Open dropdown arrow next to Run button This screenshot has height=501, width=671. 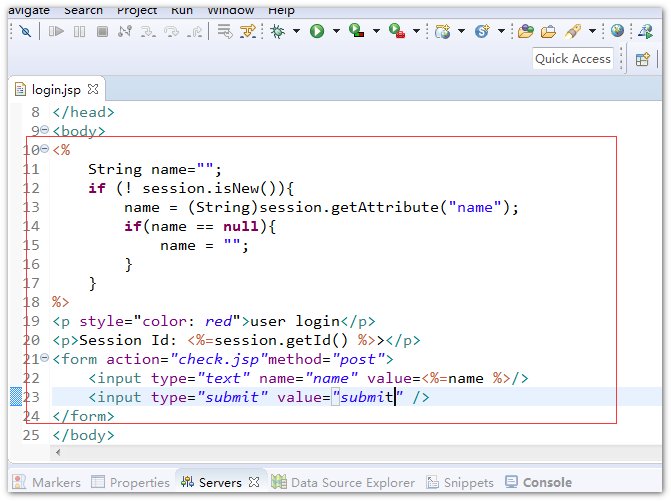click(336, 31)
